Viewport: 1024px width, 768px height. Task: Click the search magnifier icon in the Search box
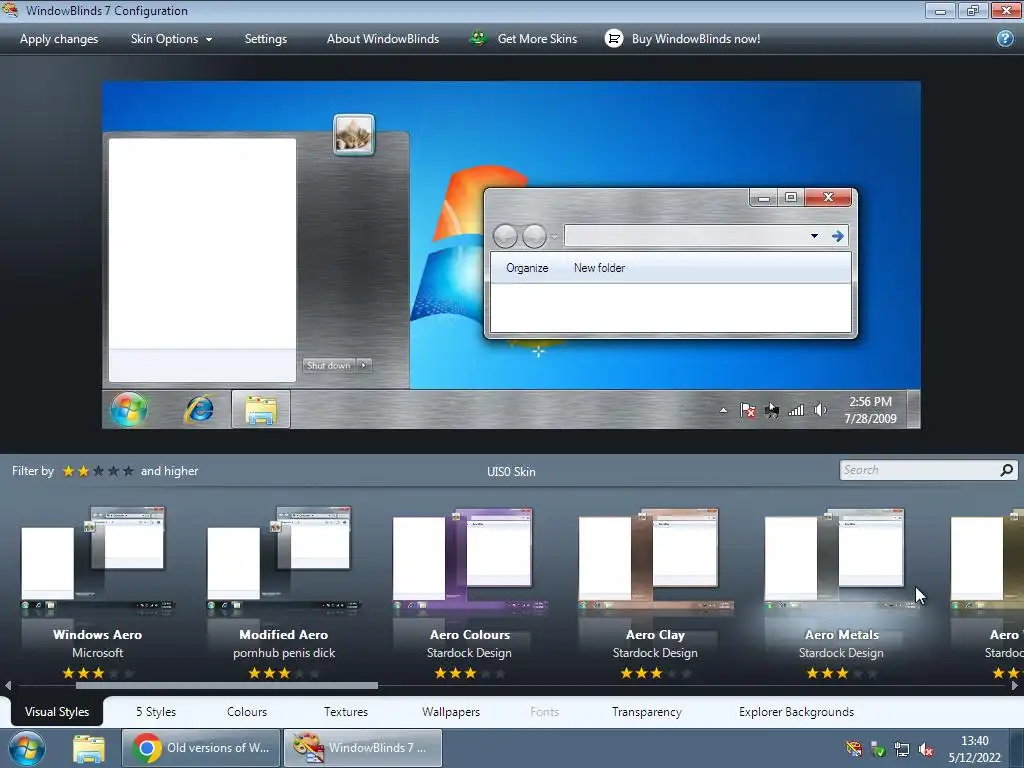pos(1006,470)
